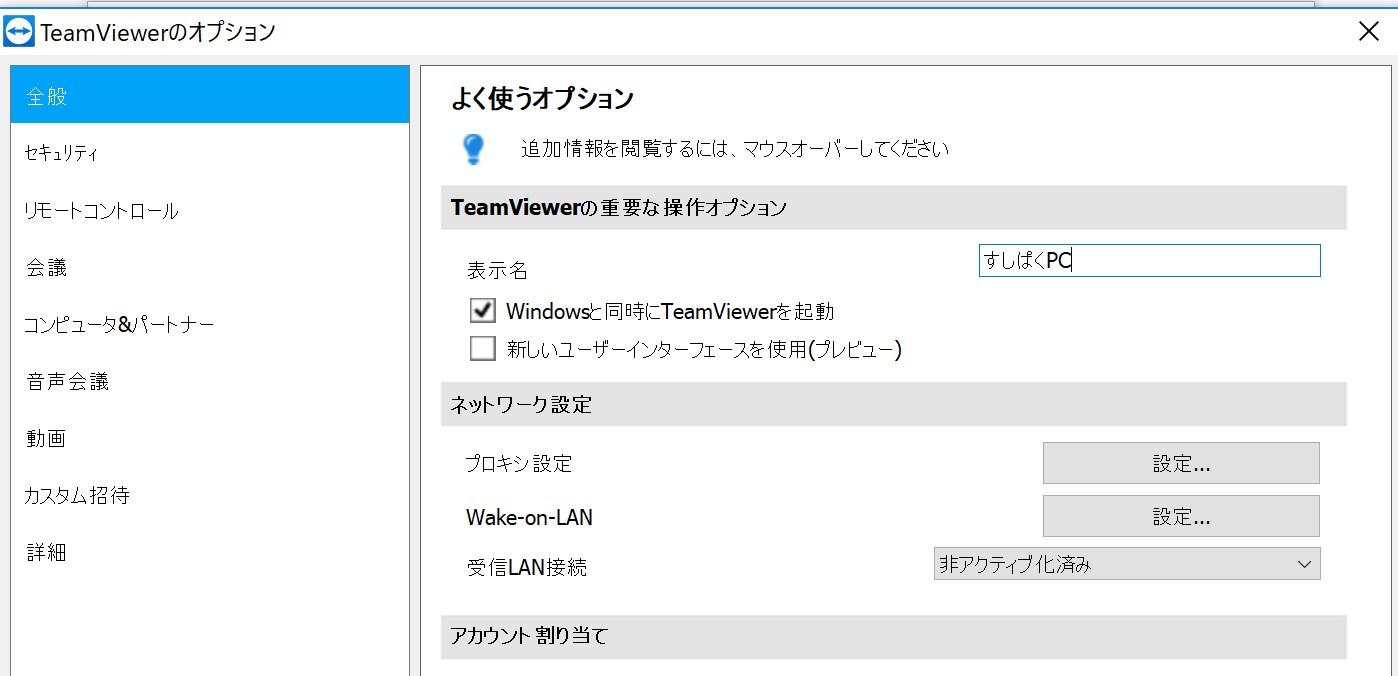Go to コンピュータ&パートナー category
This screenshot has height=676, width=1398.
210,324
